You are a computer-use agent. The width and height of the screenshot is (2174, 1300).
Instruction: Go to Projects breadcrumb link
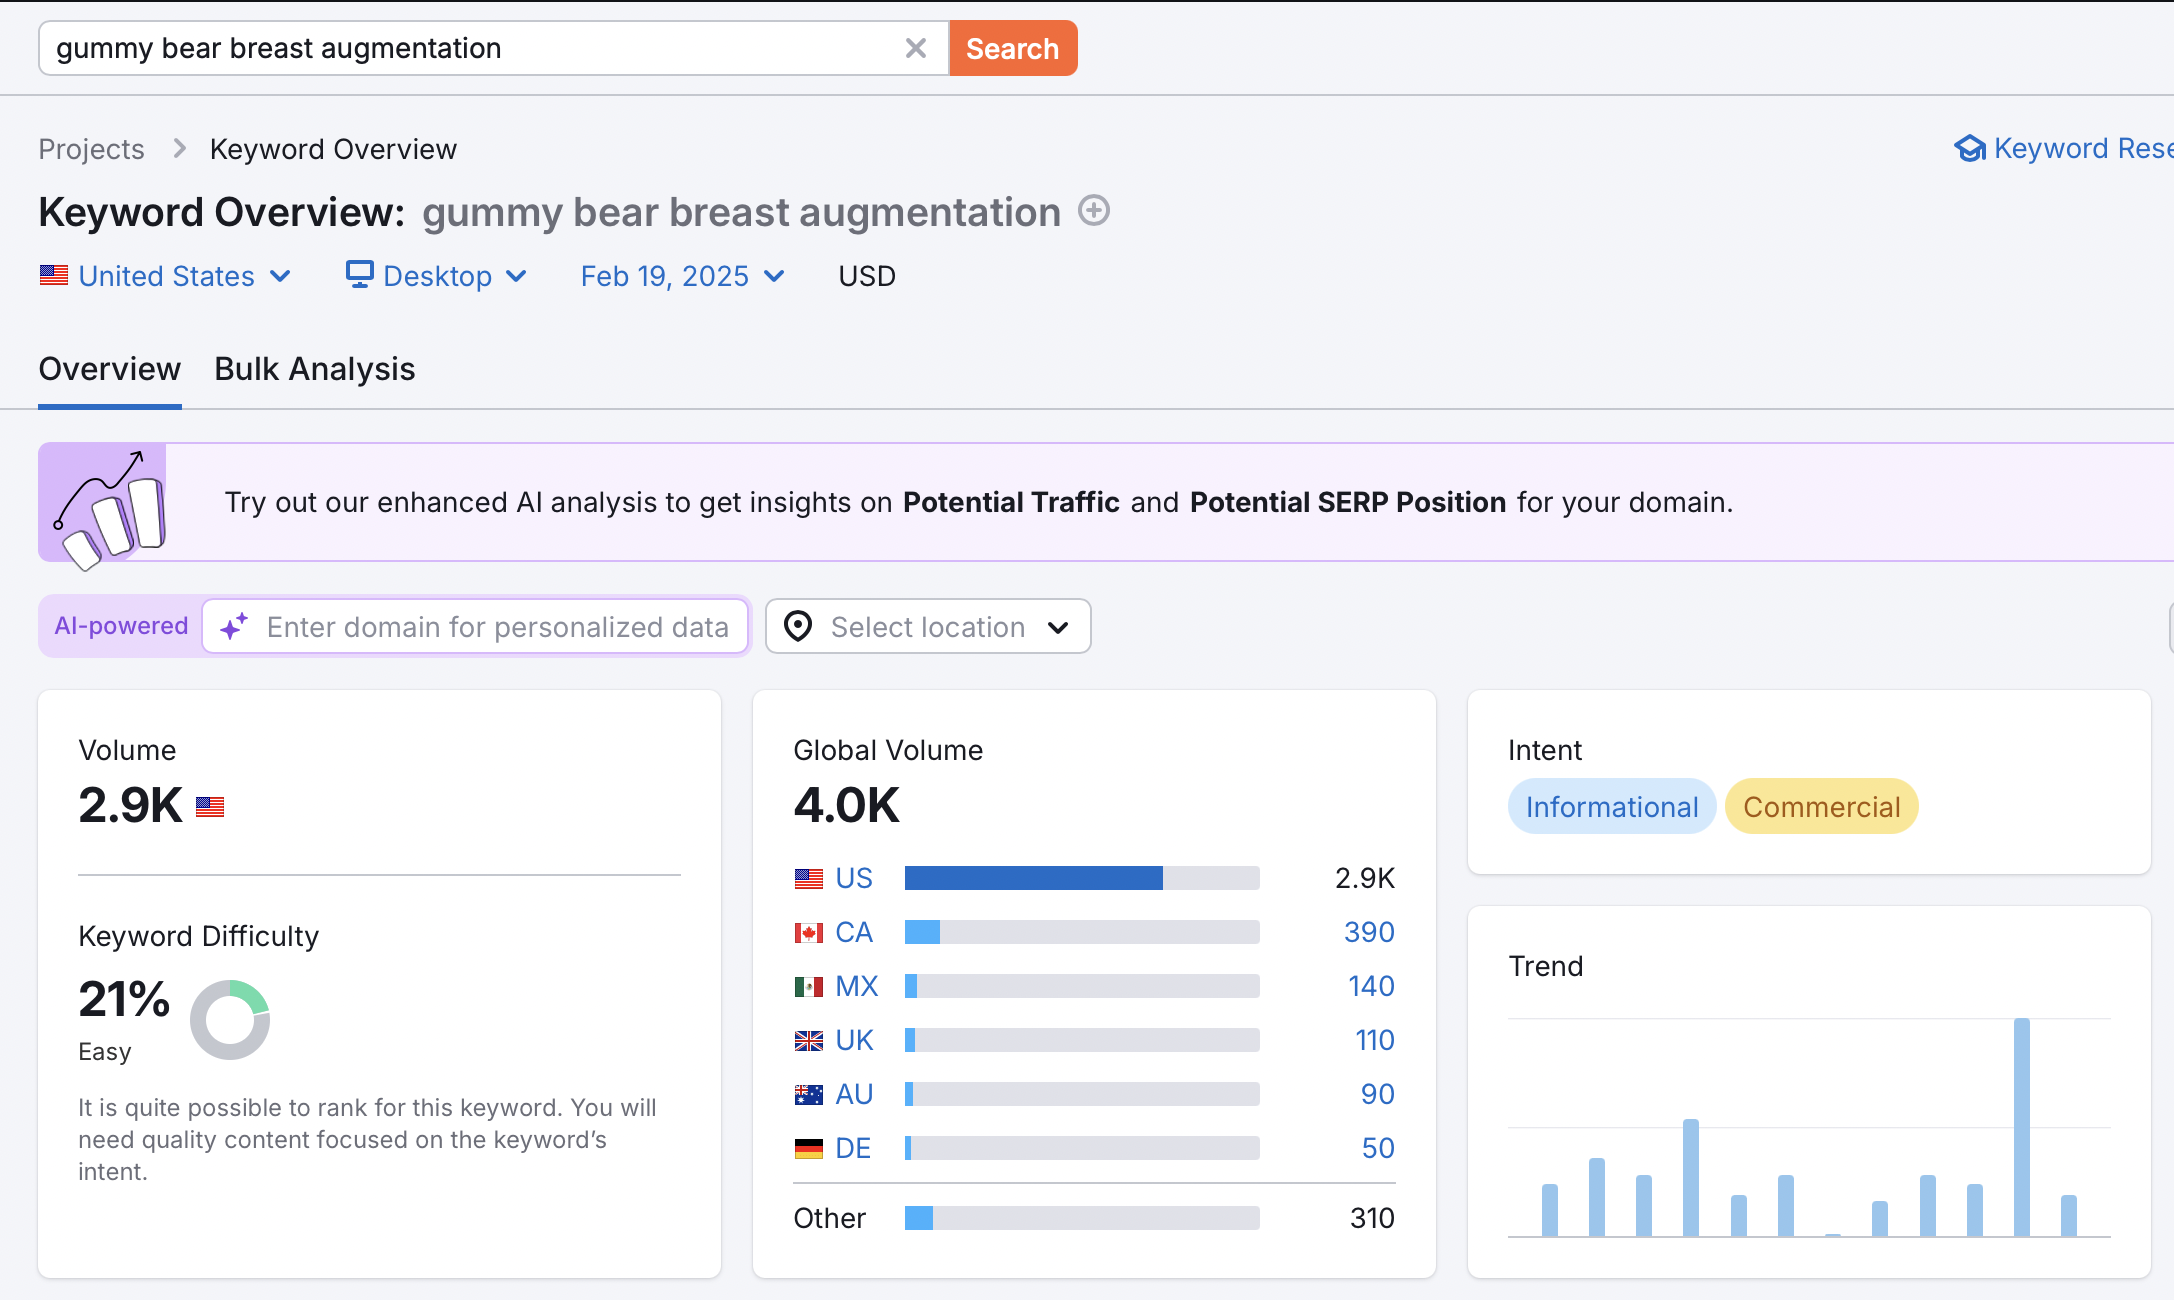point(91,149)
